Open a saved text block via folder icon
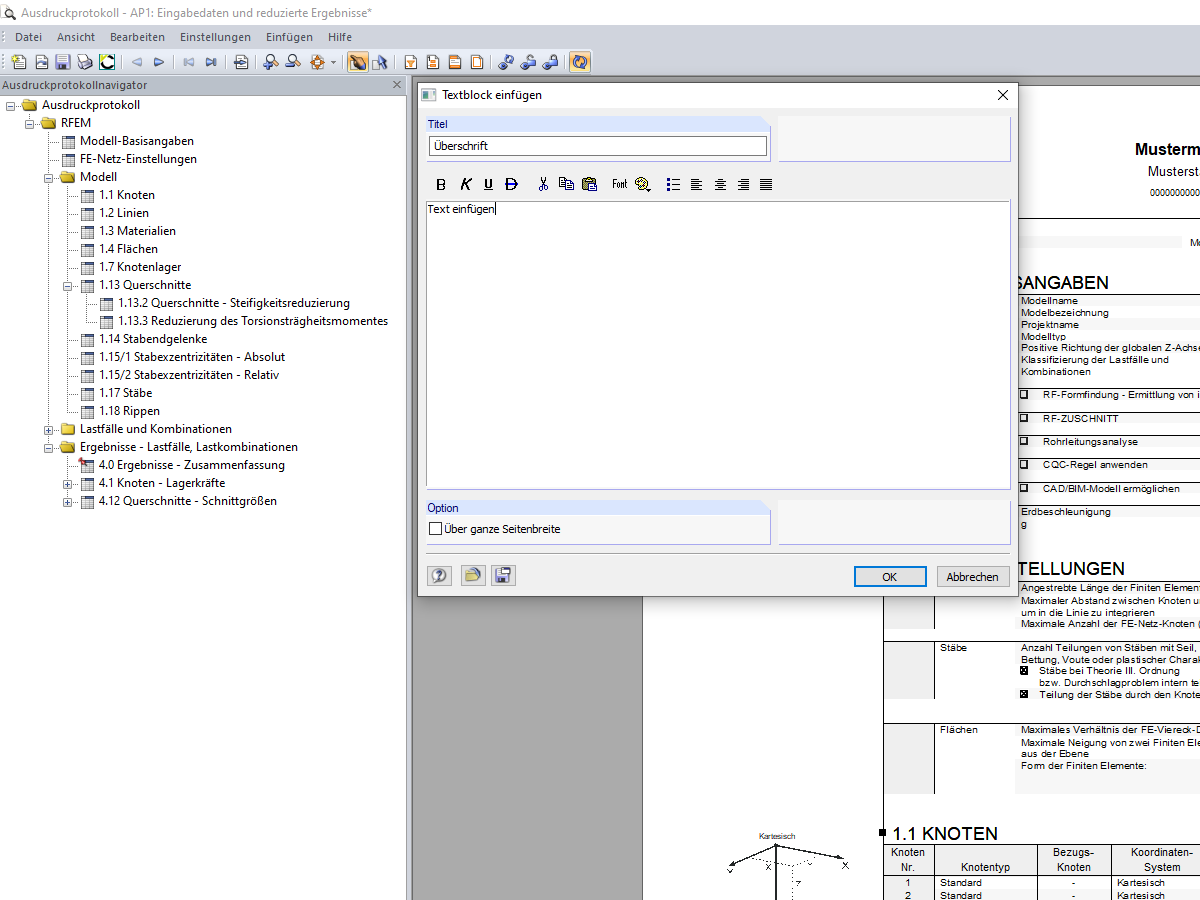The image size is (1200, 900). pyautogui.click(x=472, y=576)
